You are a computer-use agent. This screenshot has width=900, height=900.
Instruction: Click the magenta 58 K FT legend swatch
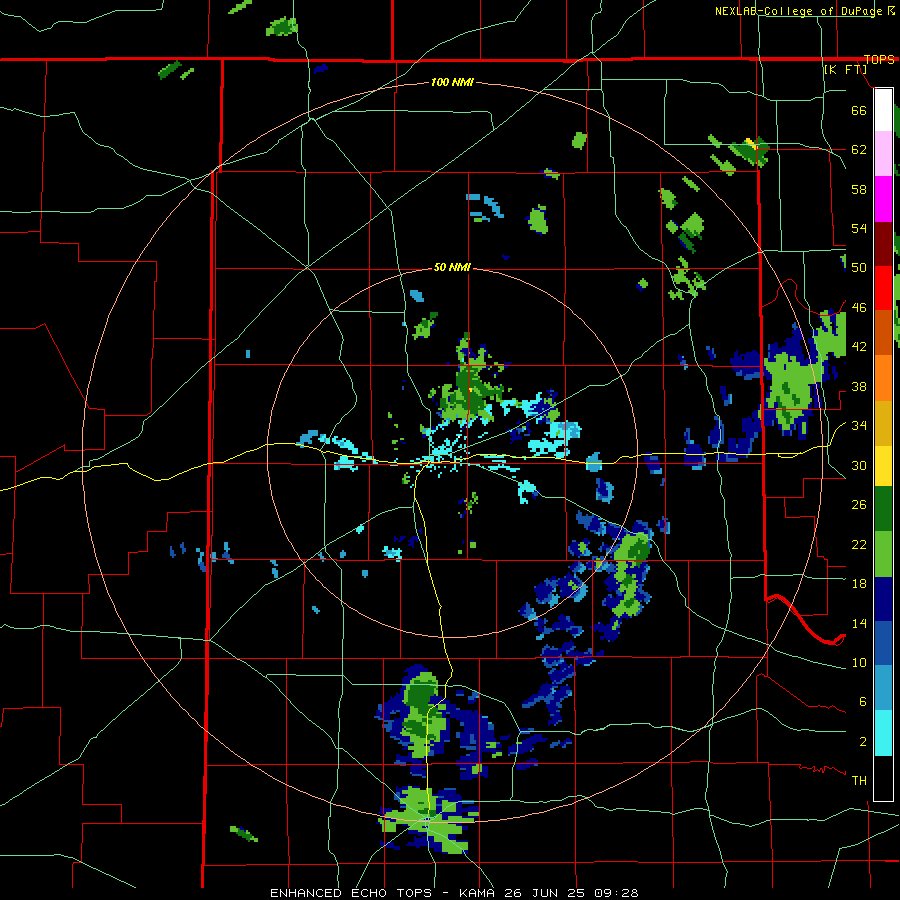tap(883, 199)
